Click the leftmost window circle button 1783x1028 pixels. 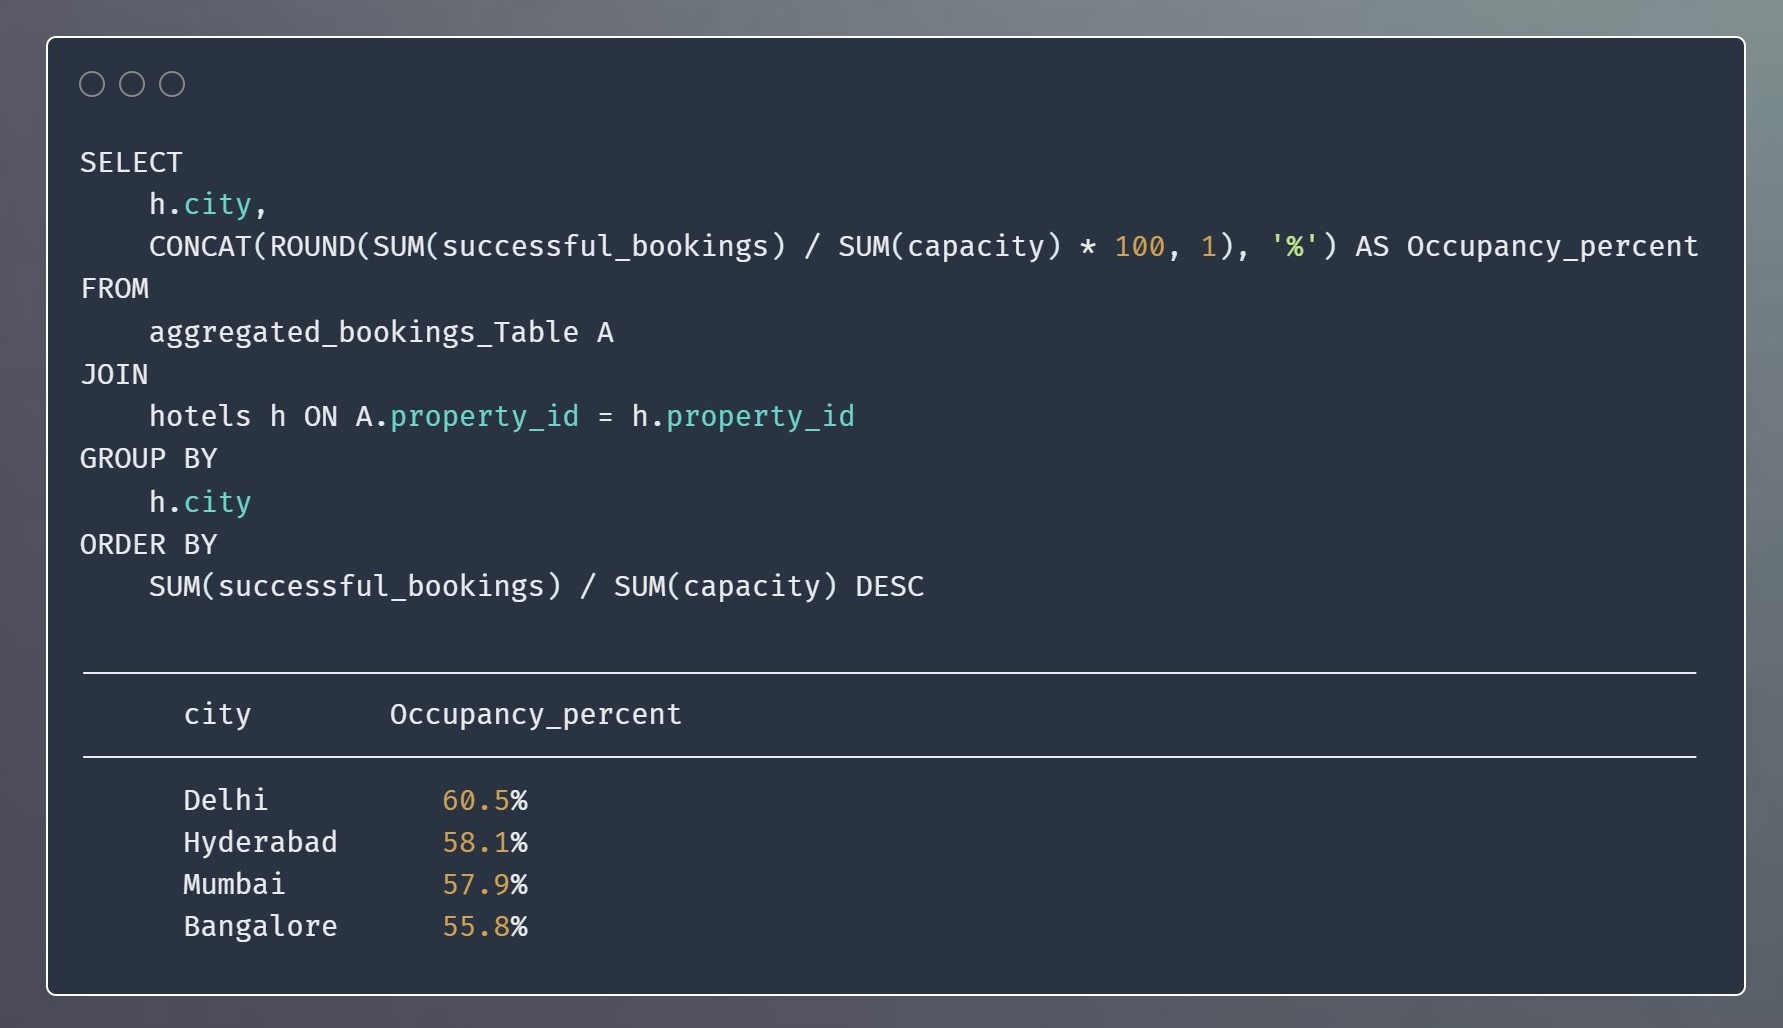[x=92, y=84]
